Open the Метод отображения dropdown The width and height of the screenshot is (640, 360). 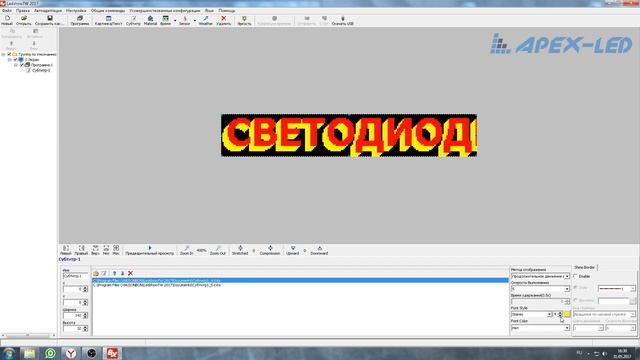pyautogui.click(x=567, y=276)
